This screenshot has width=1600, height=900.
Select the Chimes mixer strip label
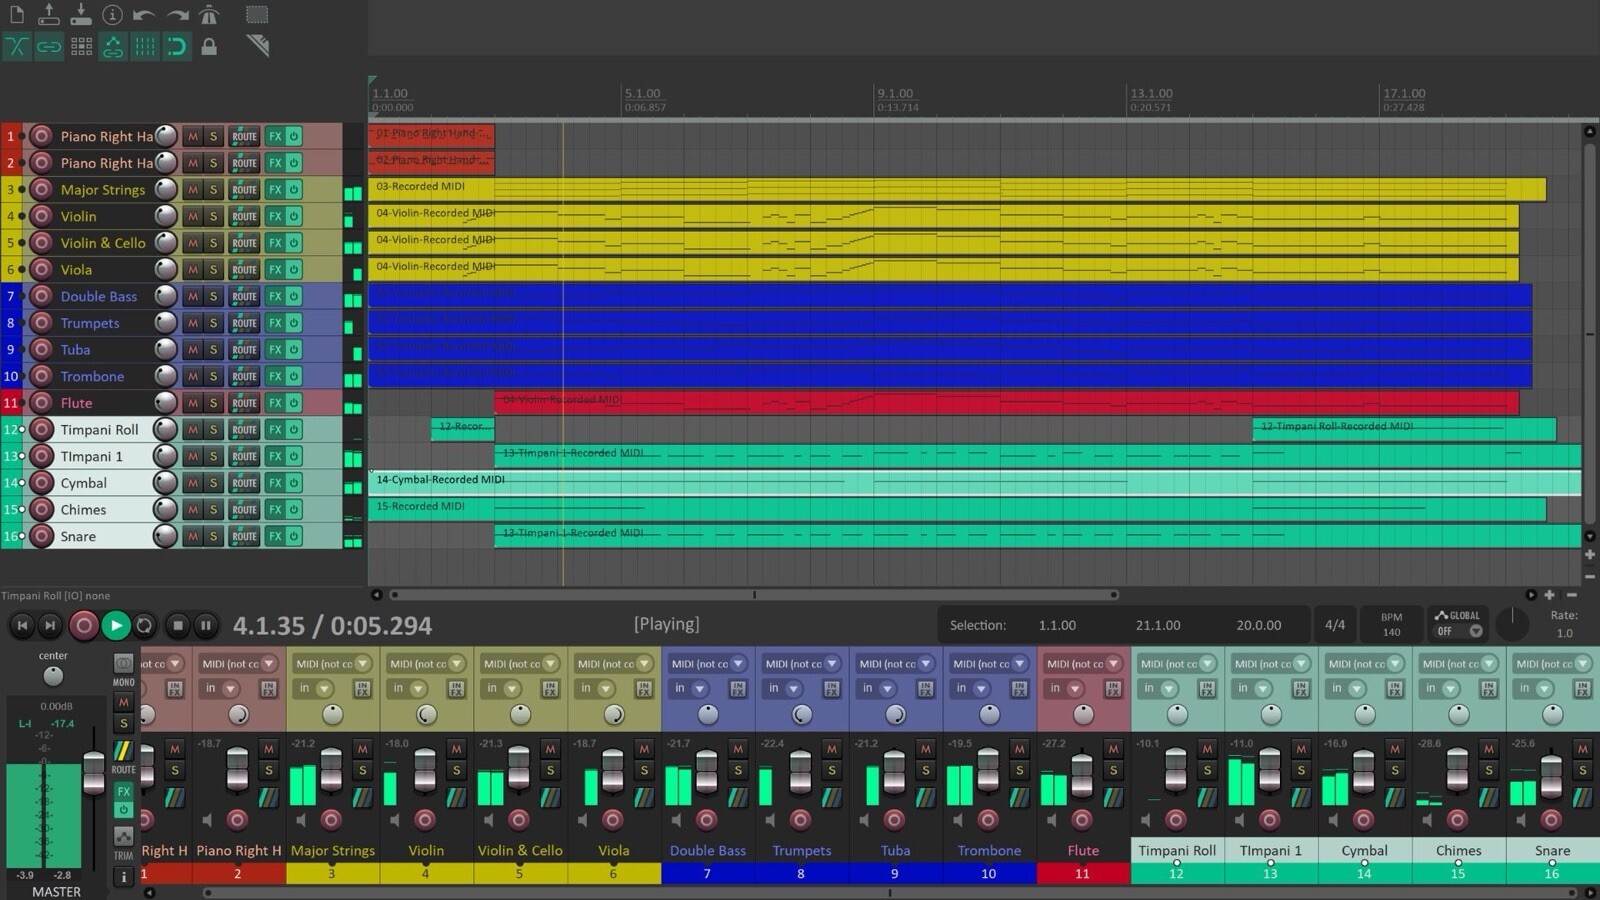[1458, 850]
